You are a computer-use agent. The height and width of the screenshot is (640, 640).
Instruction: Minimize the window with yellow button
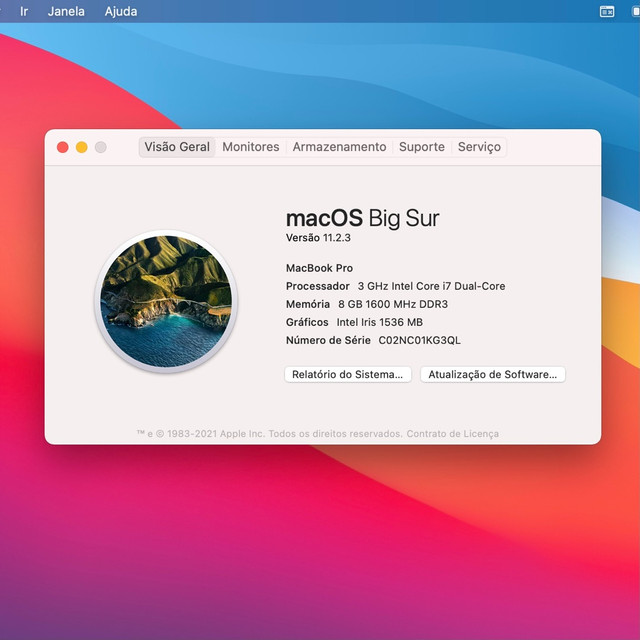point(82,147)
